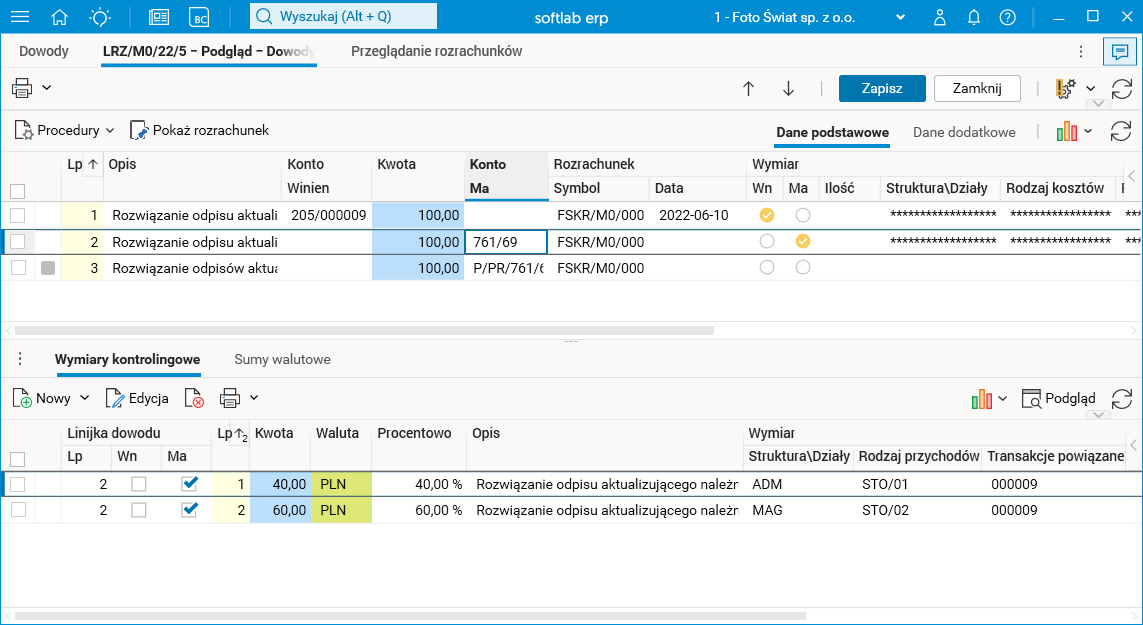
Task: Open the chat panel icon
Action: coord(1120,51)
